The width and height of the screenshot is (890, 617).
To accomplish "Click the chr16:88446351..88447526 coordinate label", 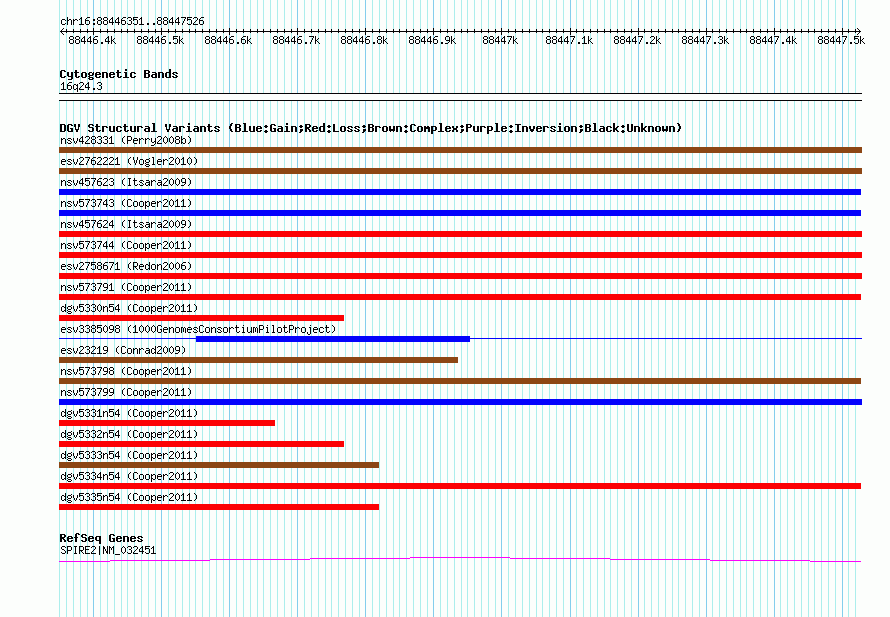I will coord(132,21).
